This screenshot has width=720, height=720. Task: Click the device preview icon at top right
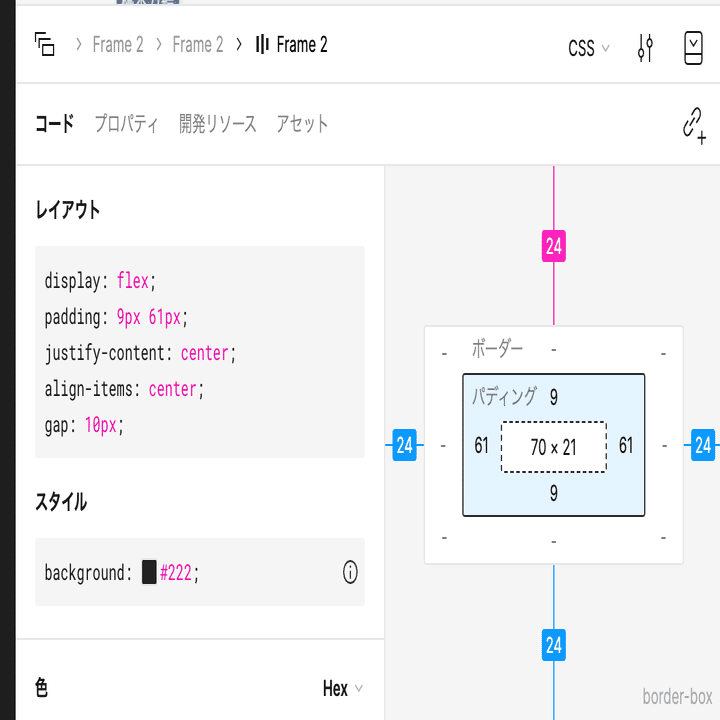click(693, 47)
